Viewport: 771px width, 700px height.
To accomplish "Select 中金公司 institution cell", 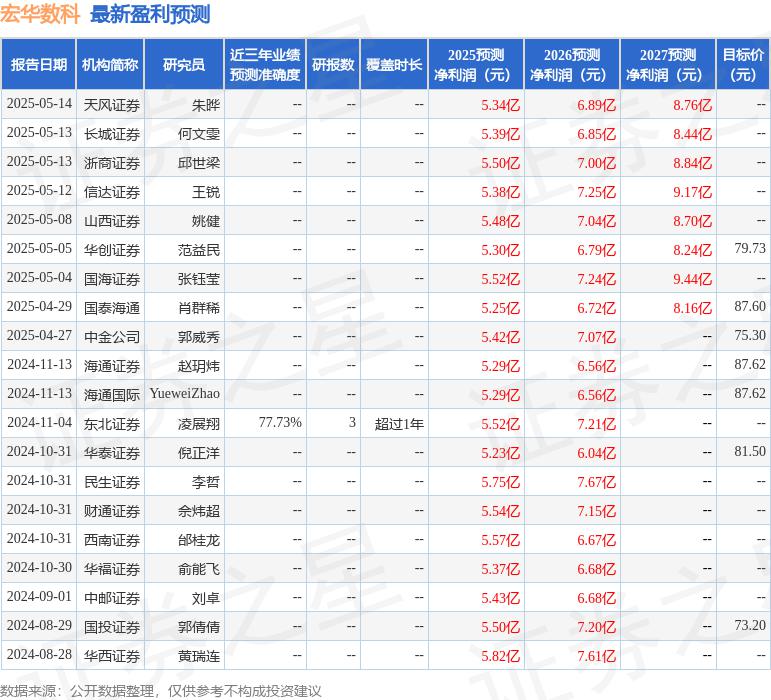I will [112, 337].
